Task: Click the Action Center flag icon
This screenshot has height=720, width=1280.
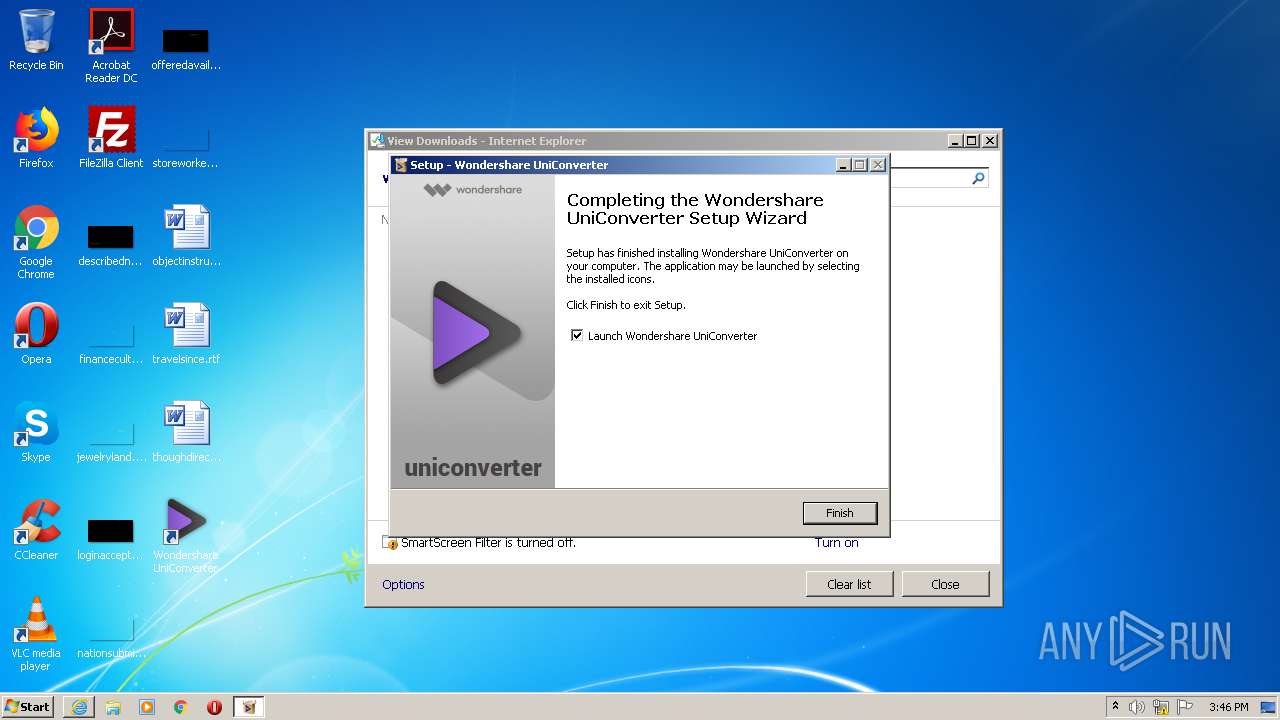Action: tap(1184, 707)
